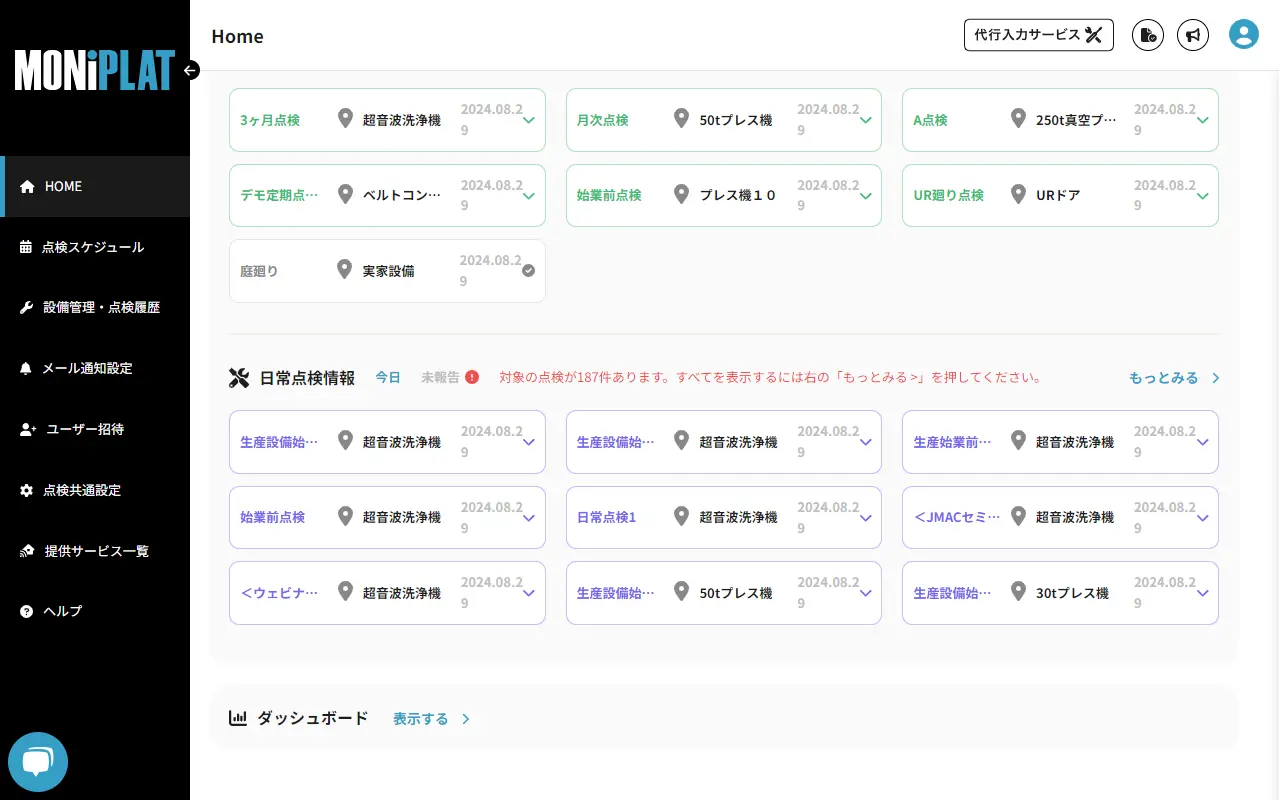Click the ダッシュボード chart icon

[238, 717]
